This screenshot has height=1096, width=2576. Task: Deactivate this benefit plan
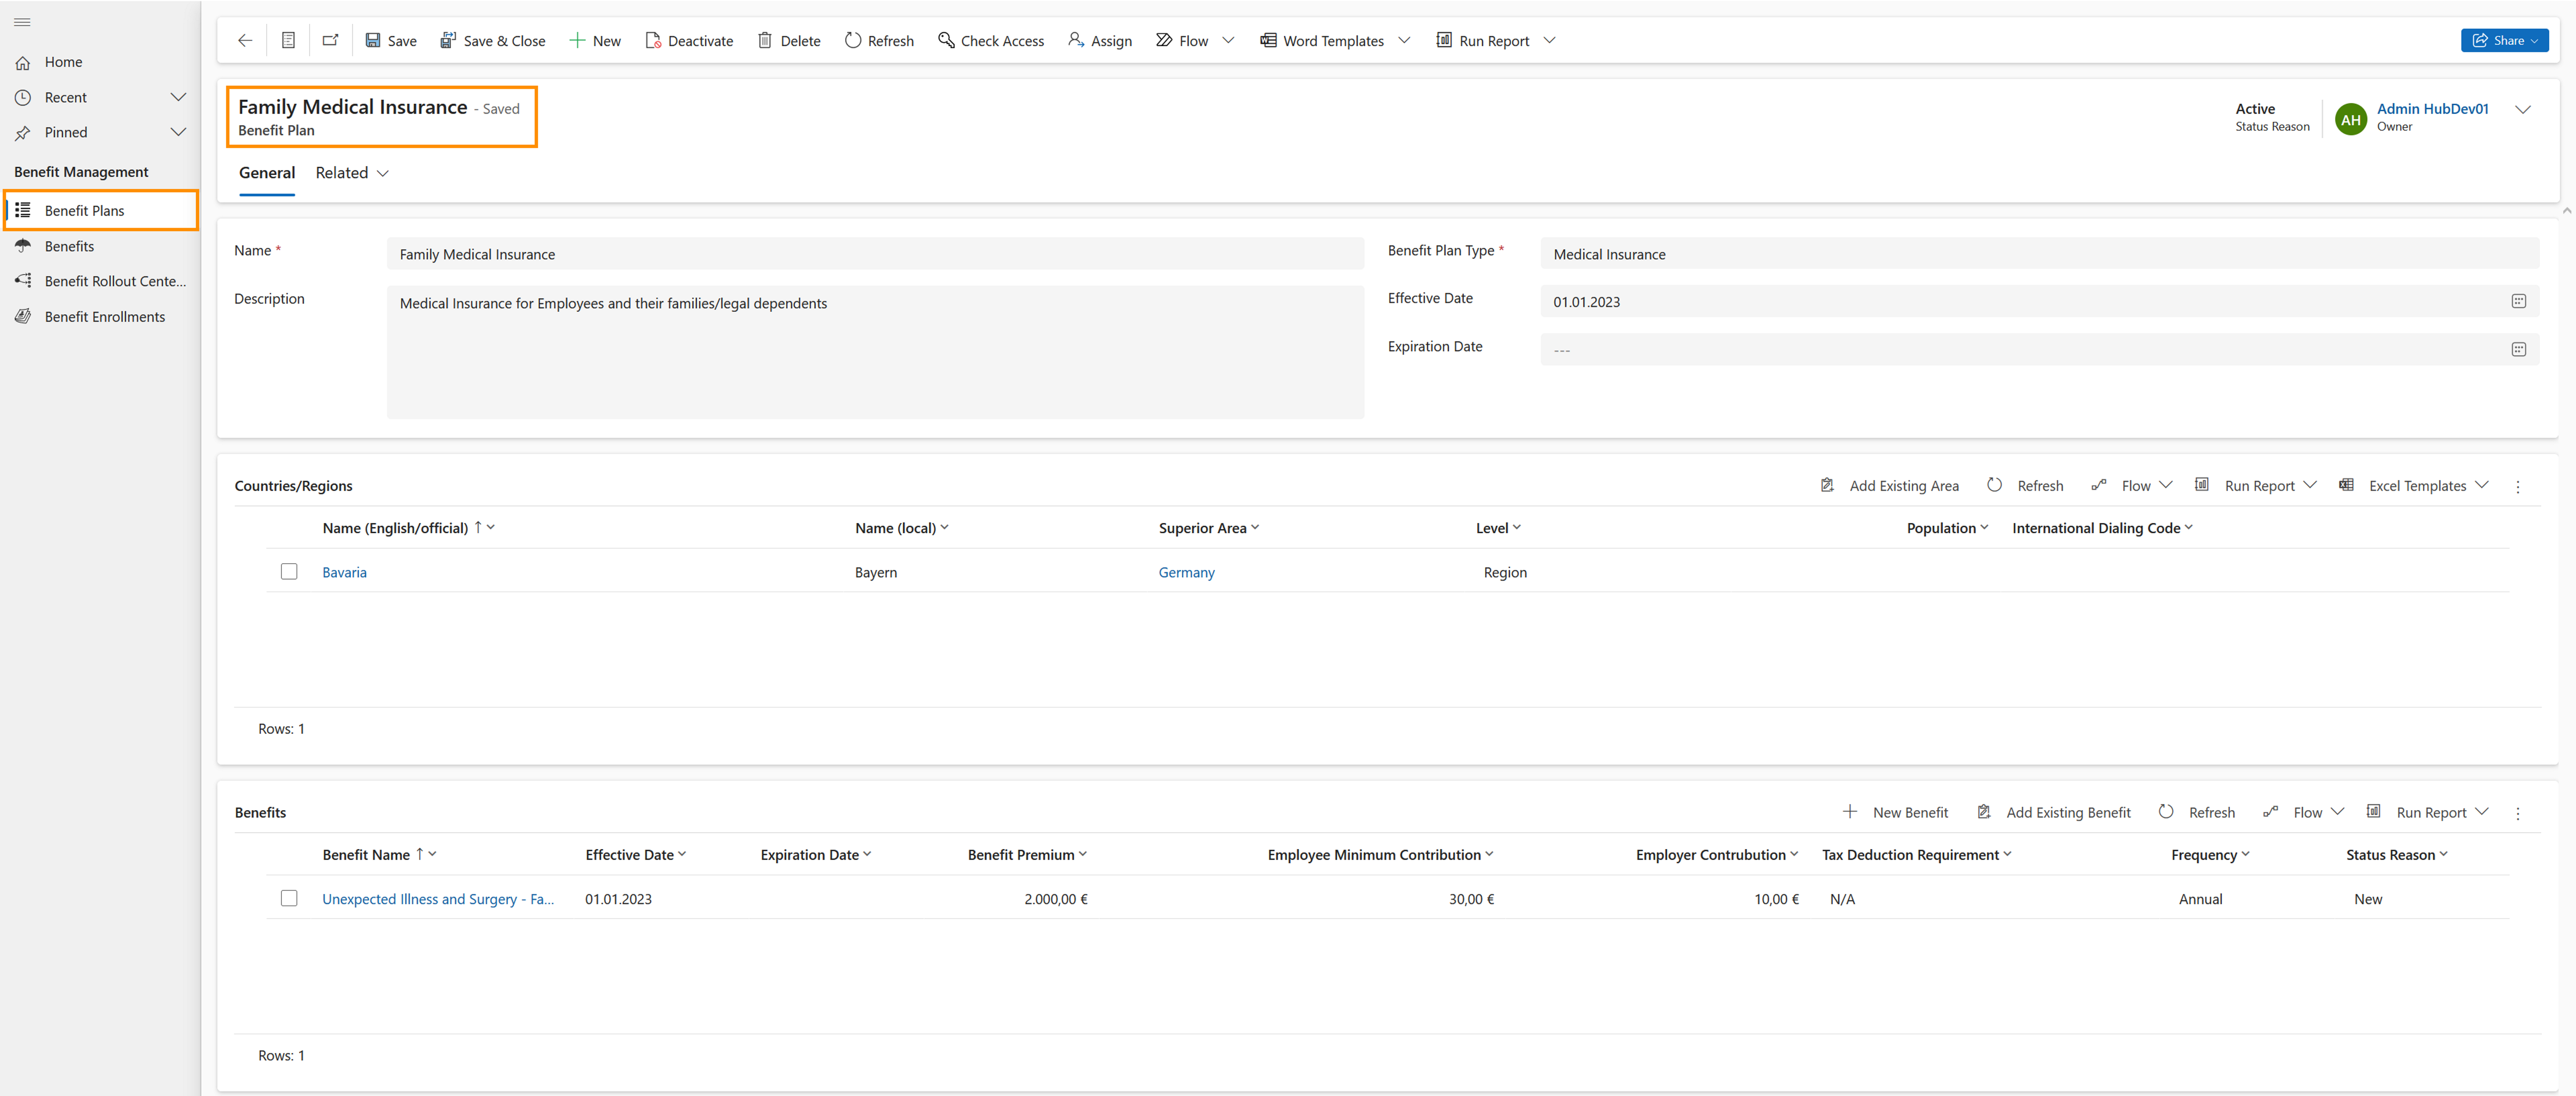[x=689, y=41]
